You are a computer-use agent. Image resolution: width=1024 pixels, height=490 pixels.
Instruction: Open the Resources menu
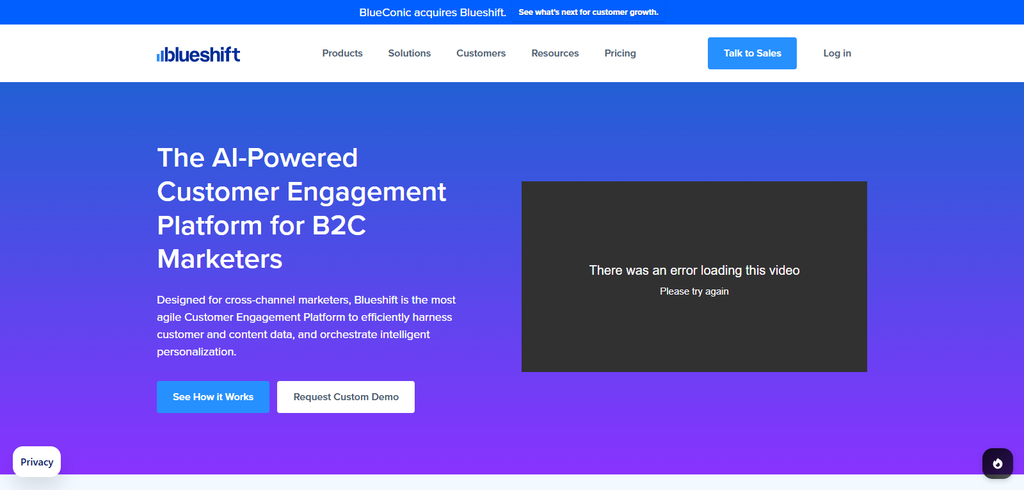tap(555, 54)
